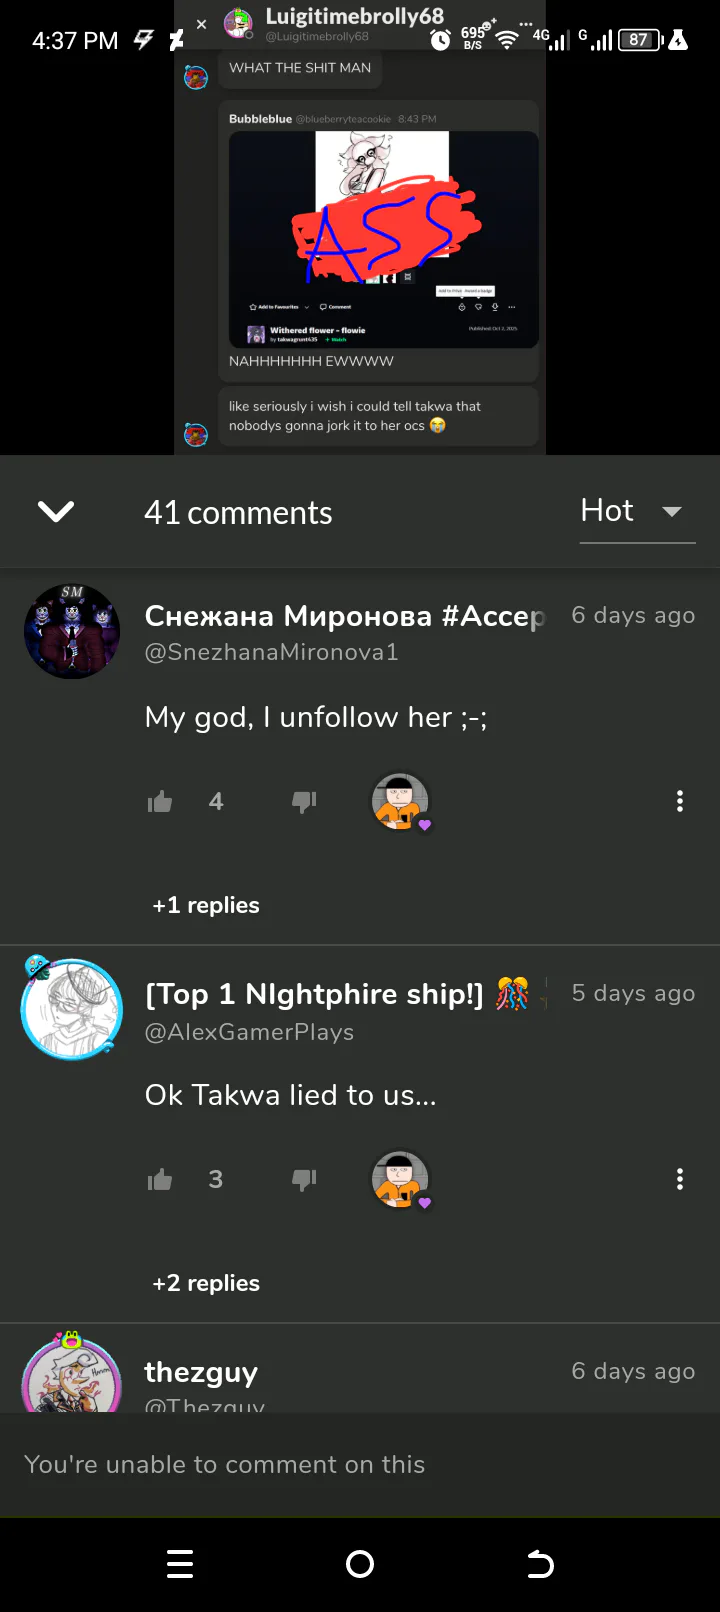Close the post with the X icon
This screenshot has width=720, height=1612.
[x=201, y=24]
